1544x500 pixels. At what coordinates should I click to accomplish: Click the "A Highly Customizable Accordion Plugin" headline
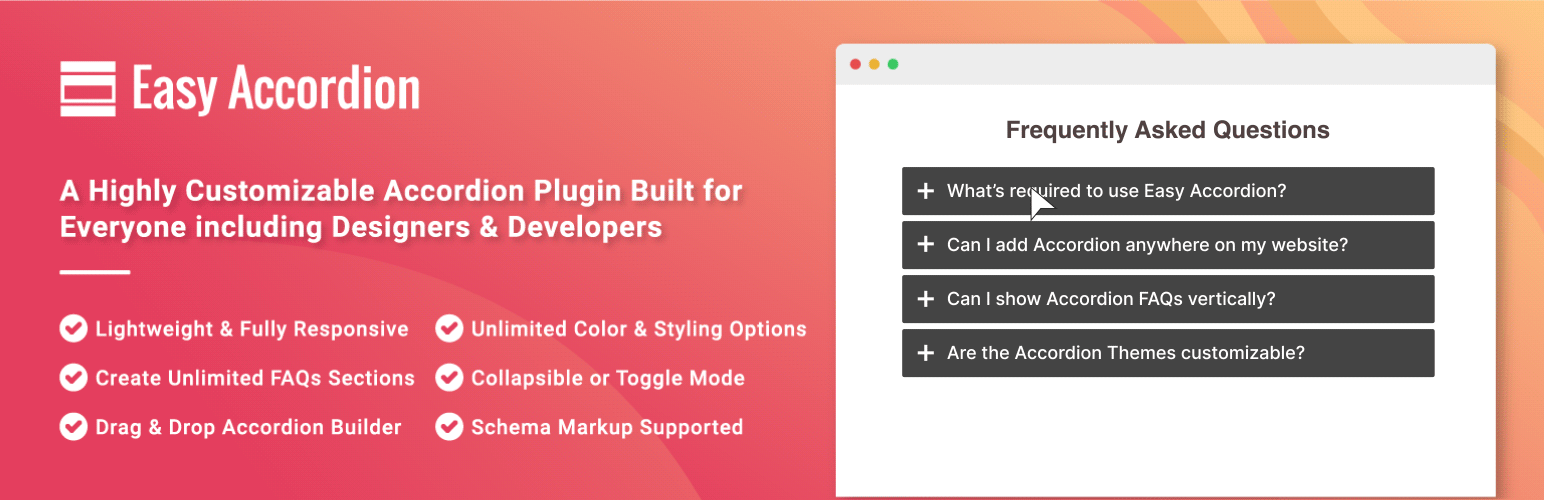[401, 208]
